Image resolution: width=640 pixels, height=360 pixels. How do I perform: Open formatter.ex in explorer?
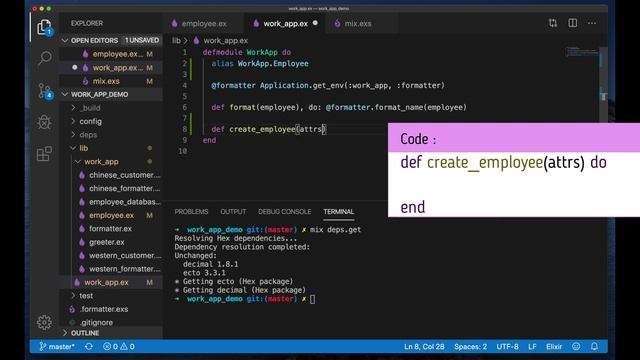pos(110,229)
